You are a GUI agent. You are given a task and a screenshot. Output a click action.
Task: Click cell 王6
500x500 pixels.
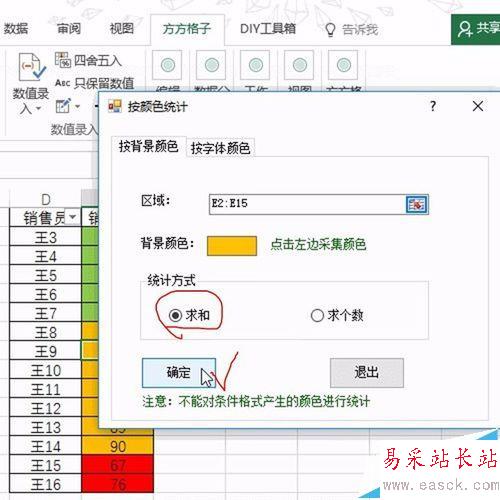45,294
